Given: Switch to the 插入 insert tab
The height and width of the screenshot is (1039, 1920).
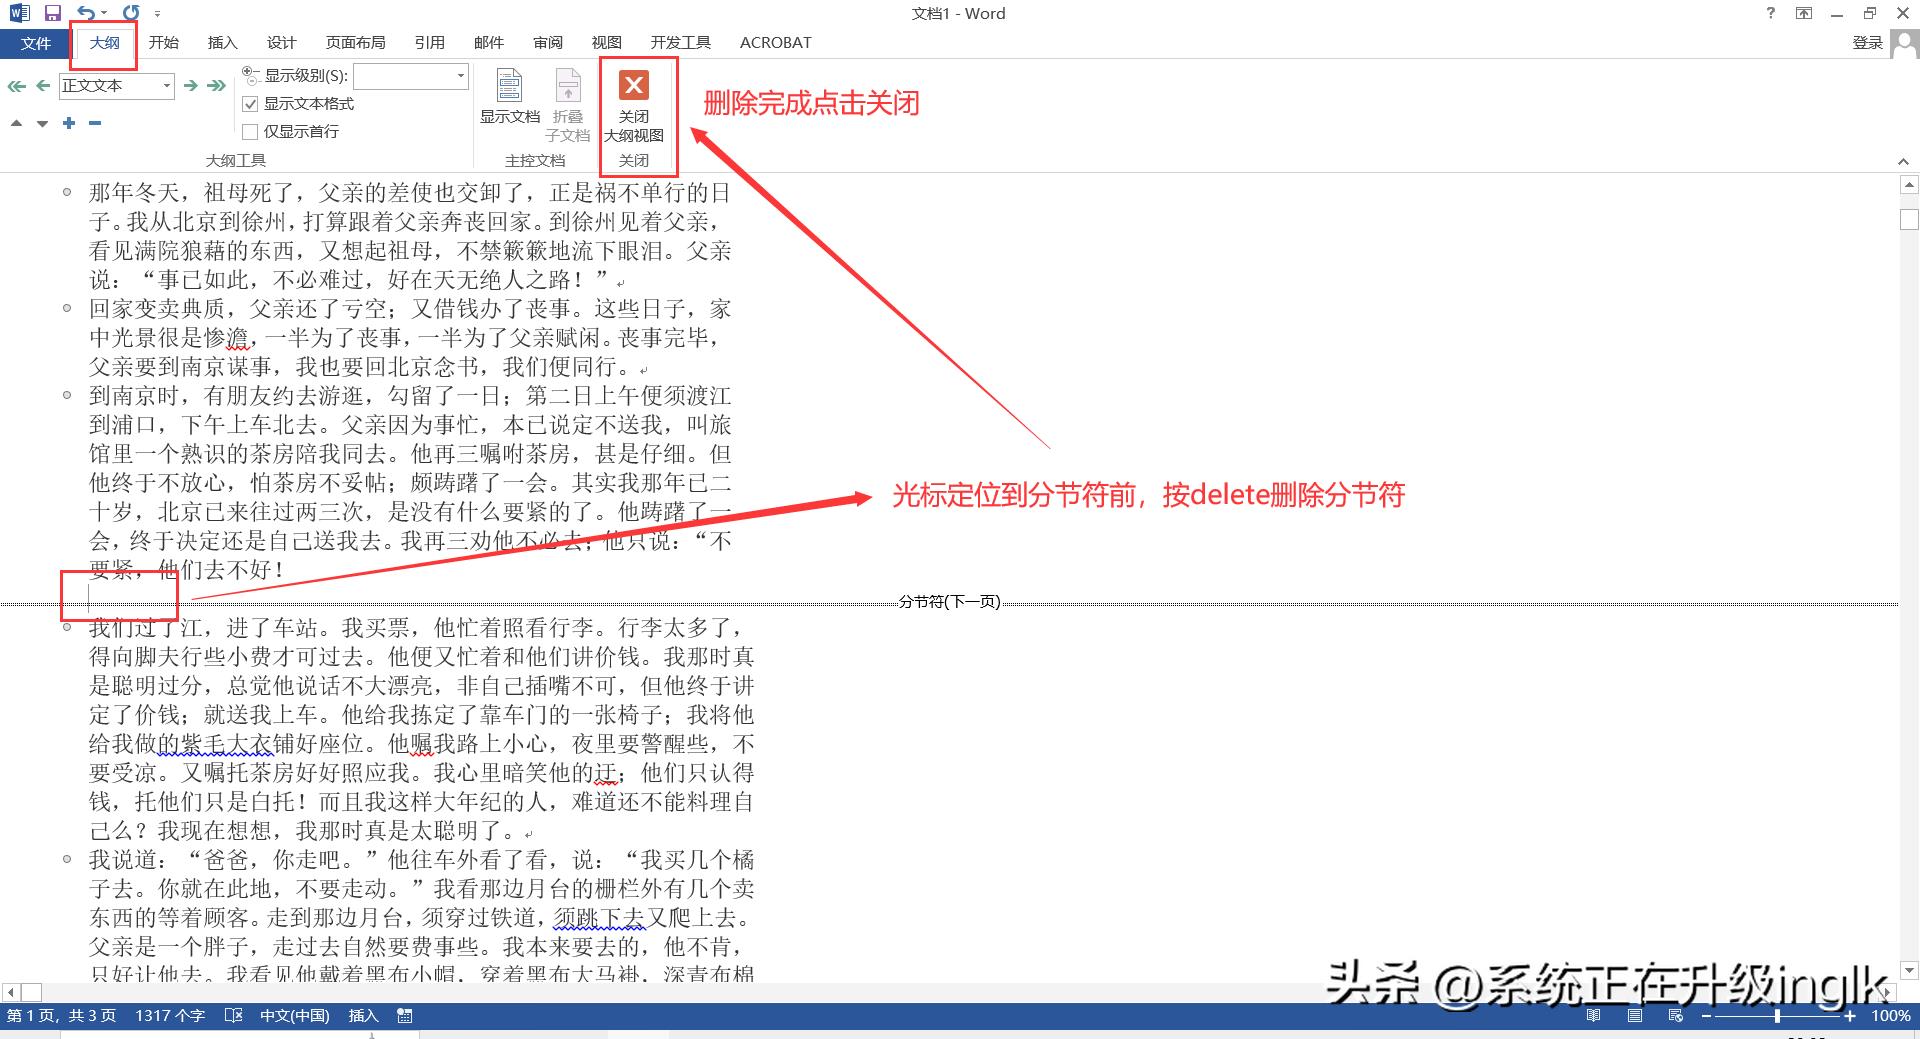Looking at the screenshot, I should (222, 43).
